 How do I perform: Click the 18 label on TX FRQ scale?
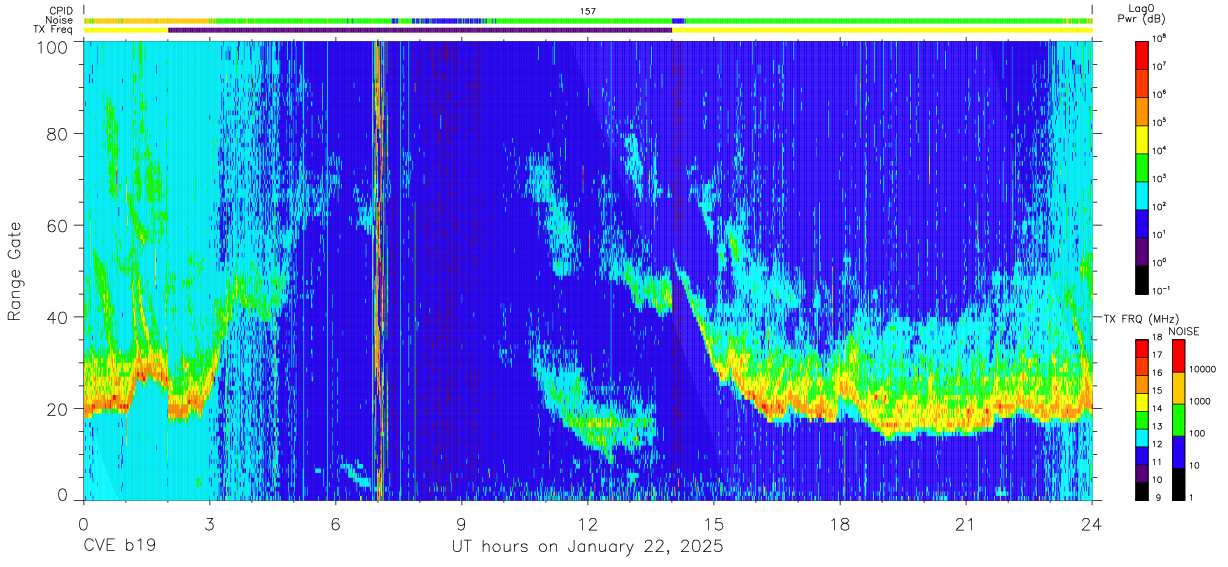click(x=1158, y=338)
